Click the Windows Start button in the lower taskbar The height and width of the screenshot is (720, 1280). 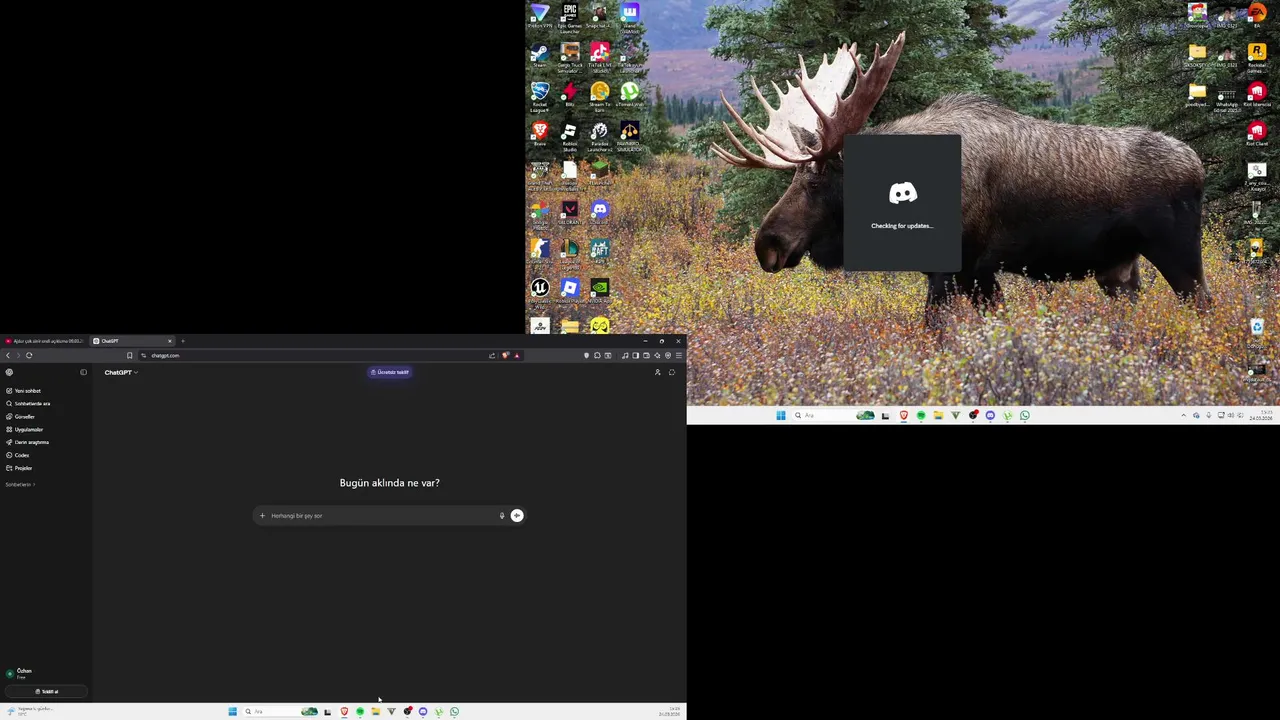[x=232, y=712]
